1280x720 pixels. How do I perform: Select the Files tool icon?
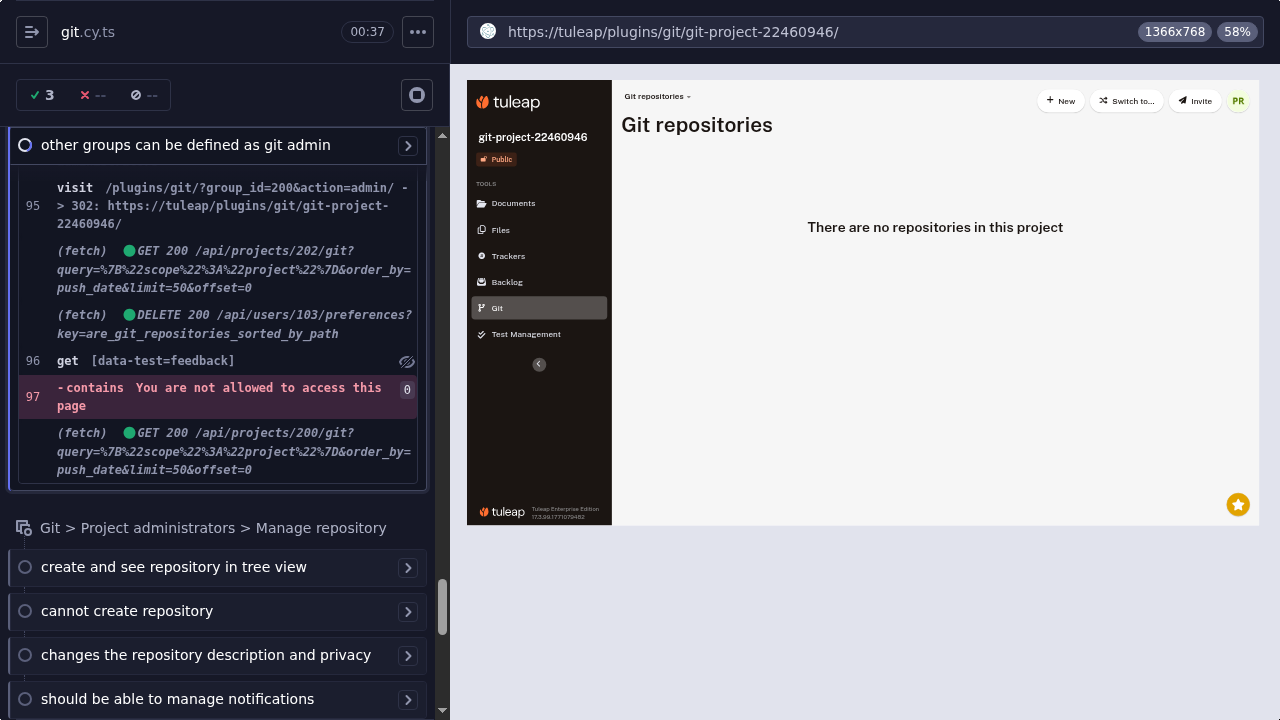click(482, 230)
